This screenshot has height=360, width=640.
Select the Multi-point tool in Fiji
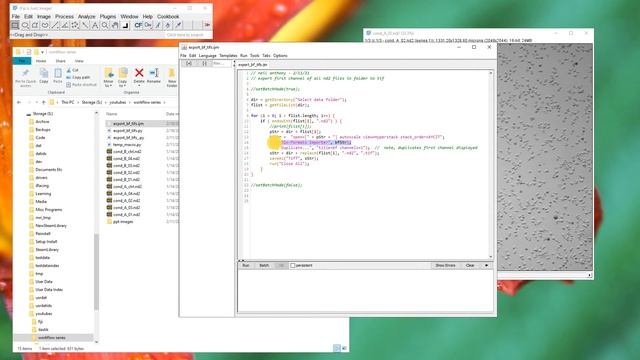(75, 25)
